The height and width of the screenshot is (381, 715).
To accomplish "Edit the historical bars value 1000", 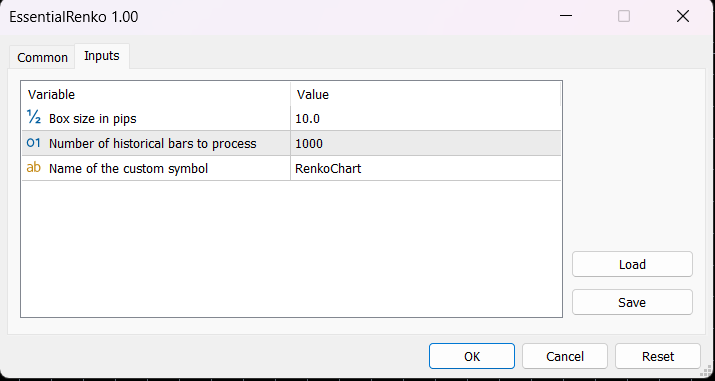I will coord(425,144).
